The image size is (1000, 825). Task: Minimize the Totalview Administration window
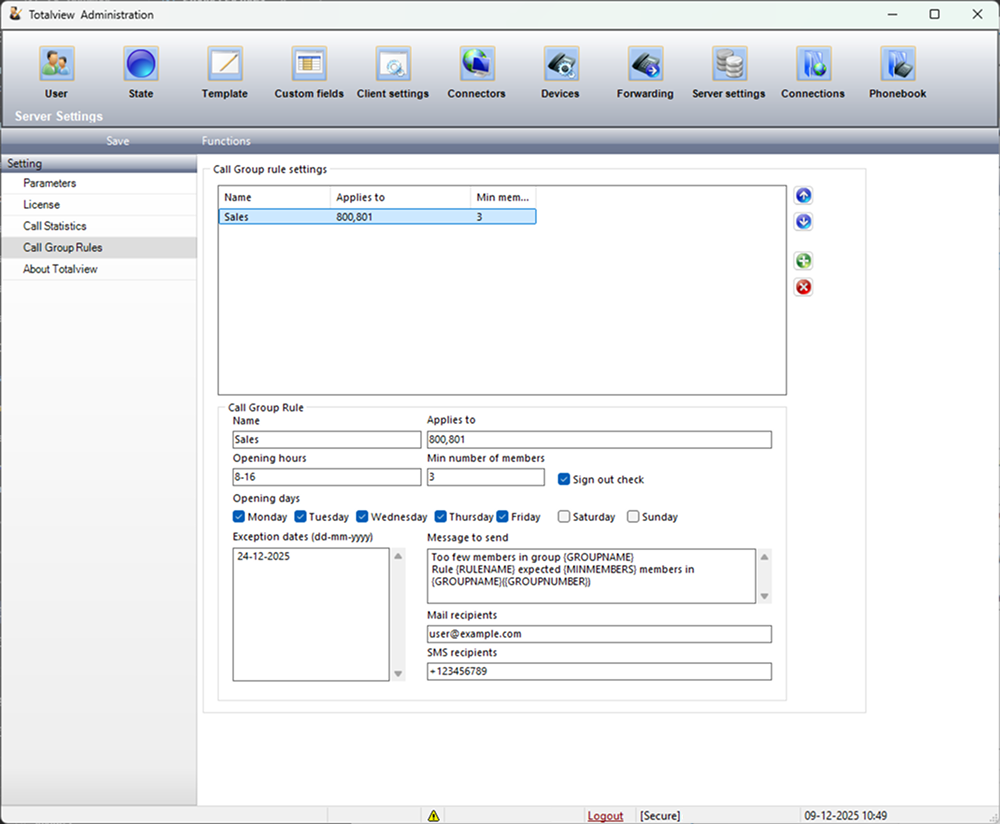[892, 14]
